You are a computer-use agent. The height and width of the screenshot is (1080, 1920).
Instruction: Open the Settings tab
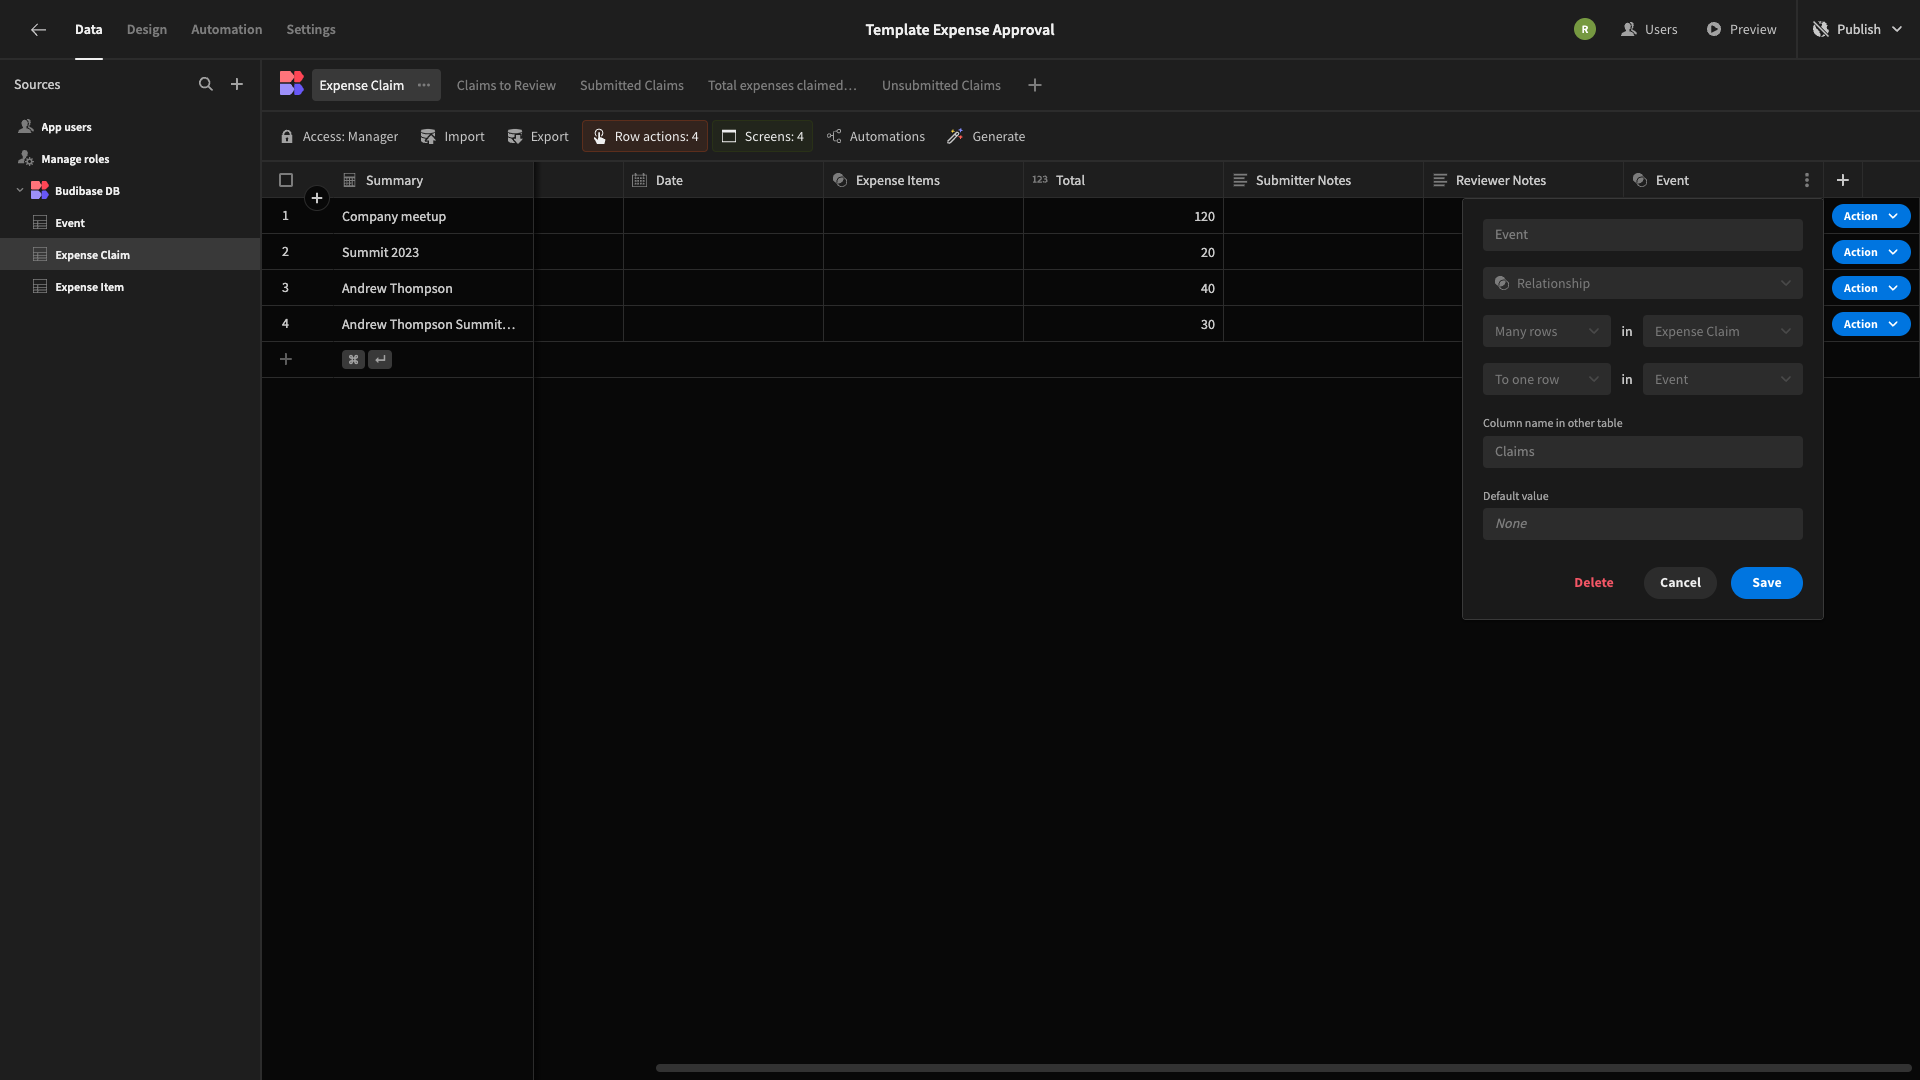coord(311,30)
